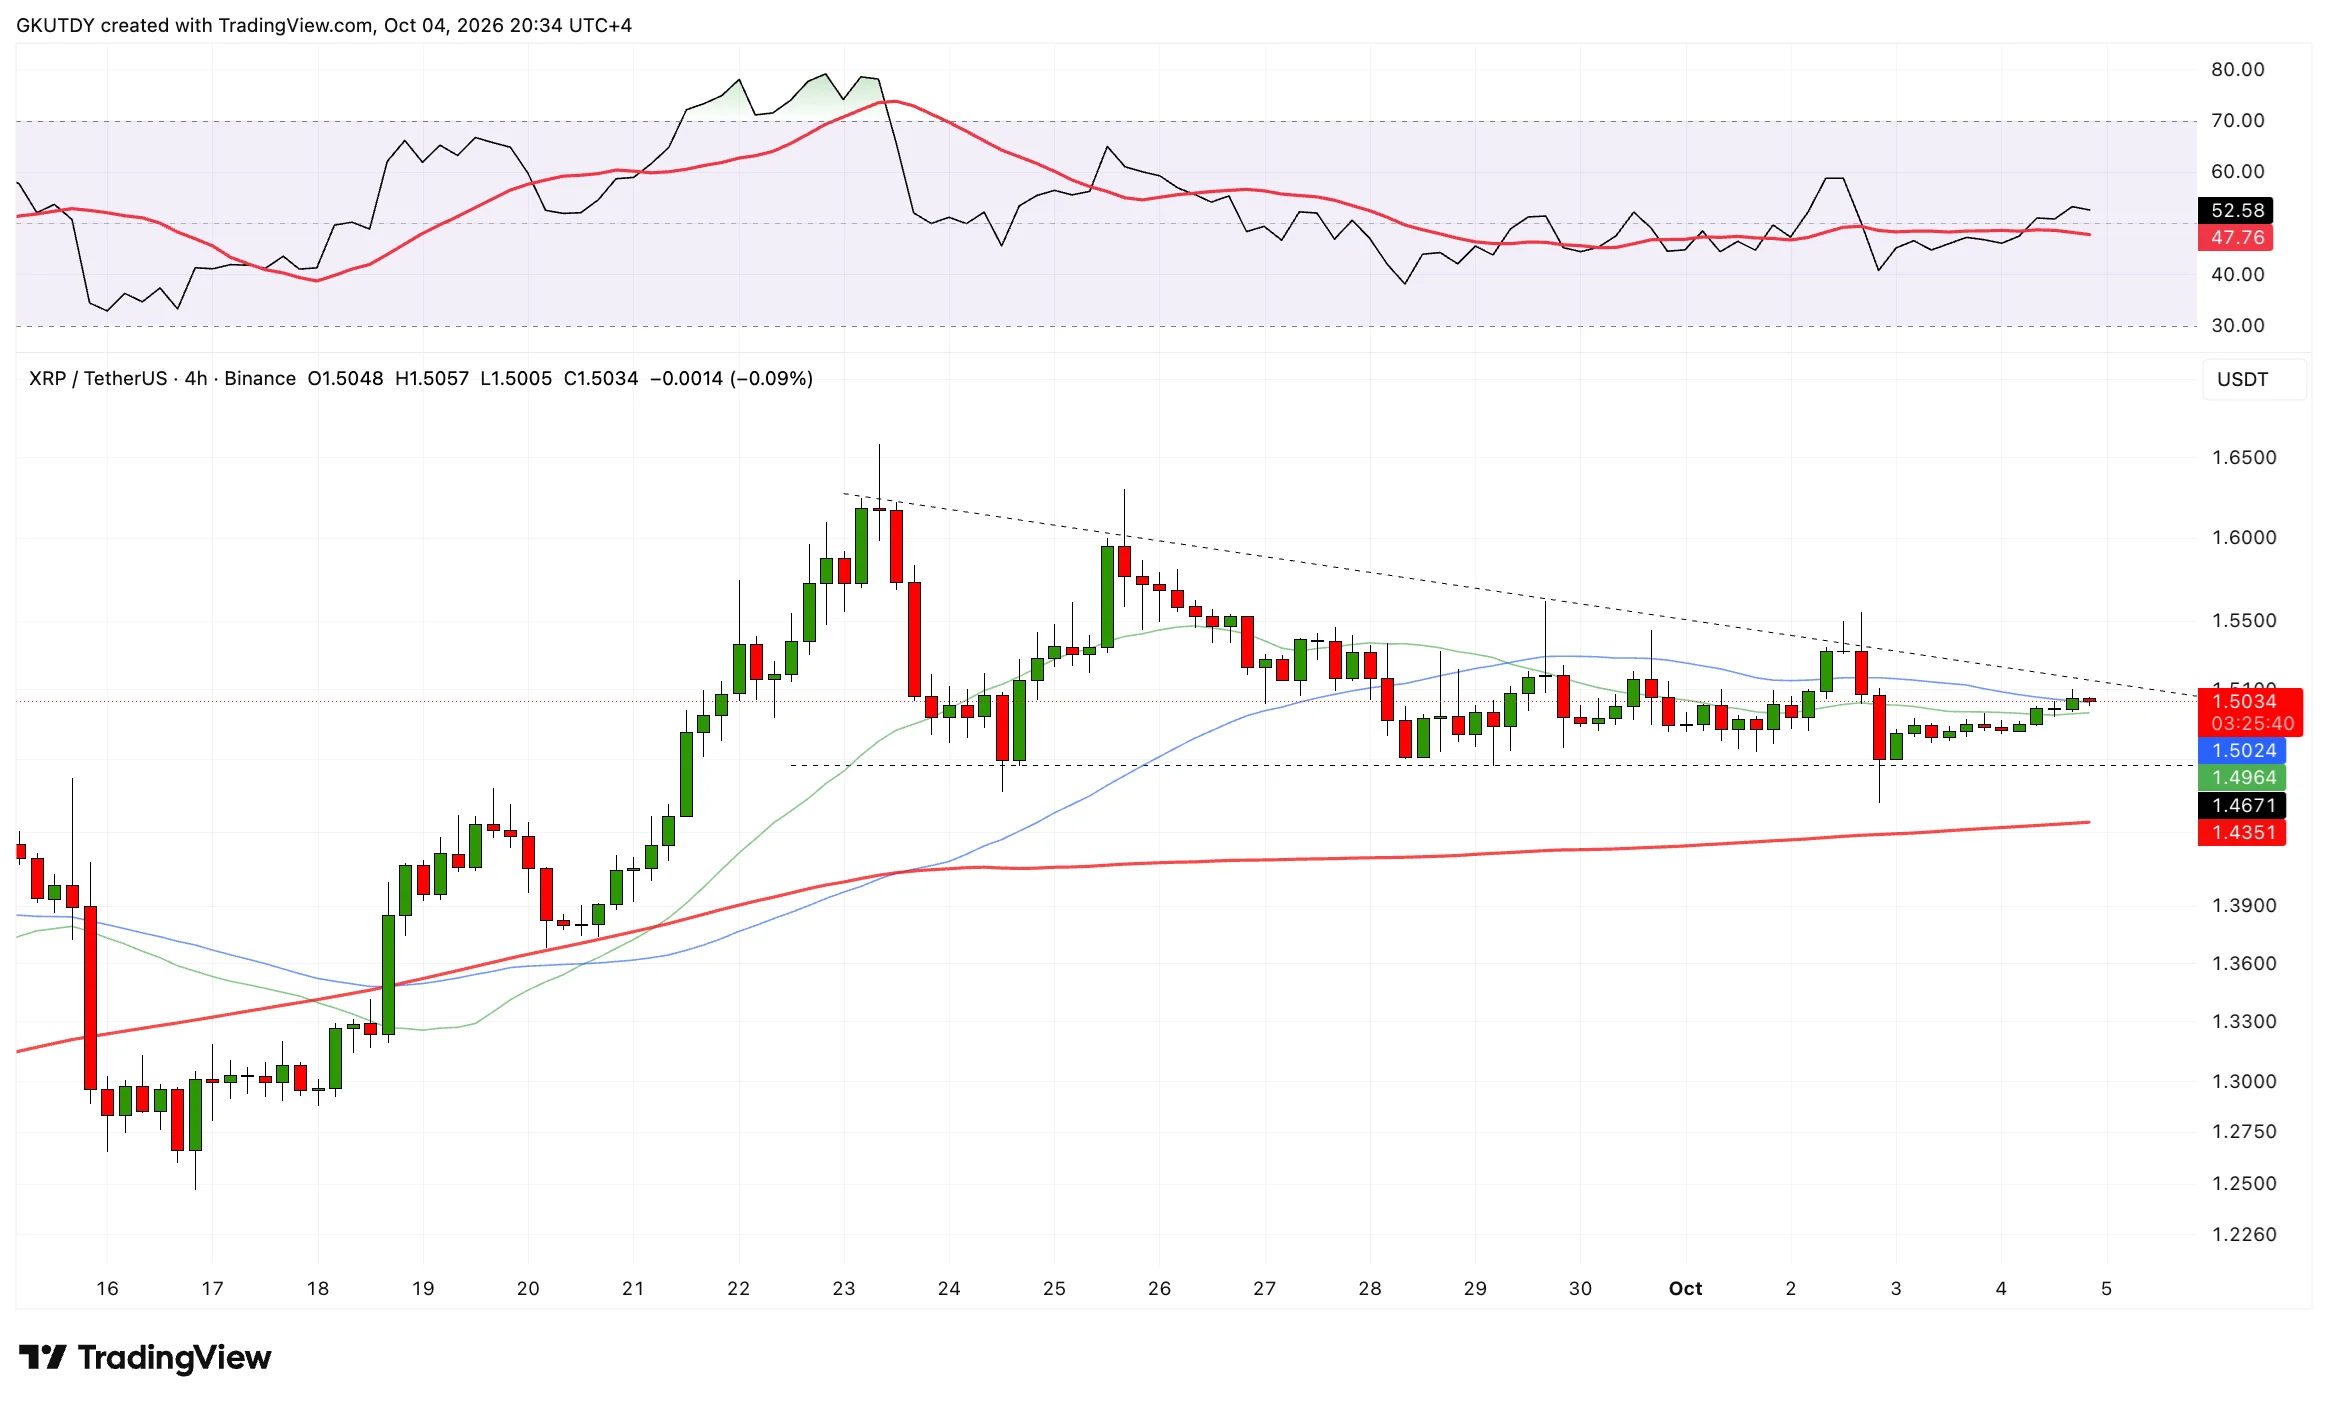The height and width of the screenshot is (1405, 2328).
Task: Click the RSI 70.00 scale label
Action: click(x=2238, y=120)
